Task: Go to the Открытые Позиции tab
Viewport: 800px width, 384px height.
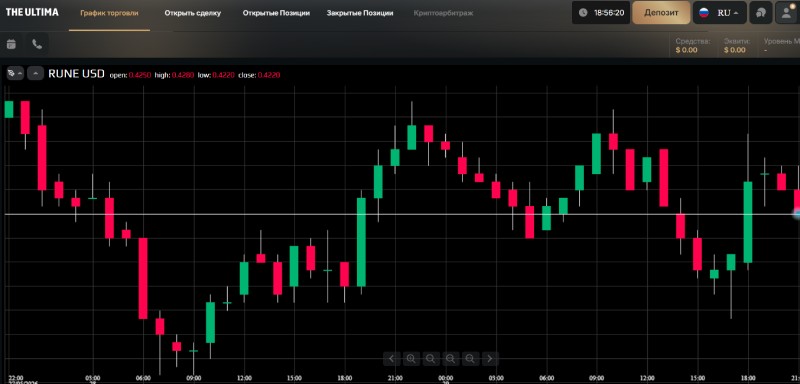Action: pos(277,13)
